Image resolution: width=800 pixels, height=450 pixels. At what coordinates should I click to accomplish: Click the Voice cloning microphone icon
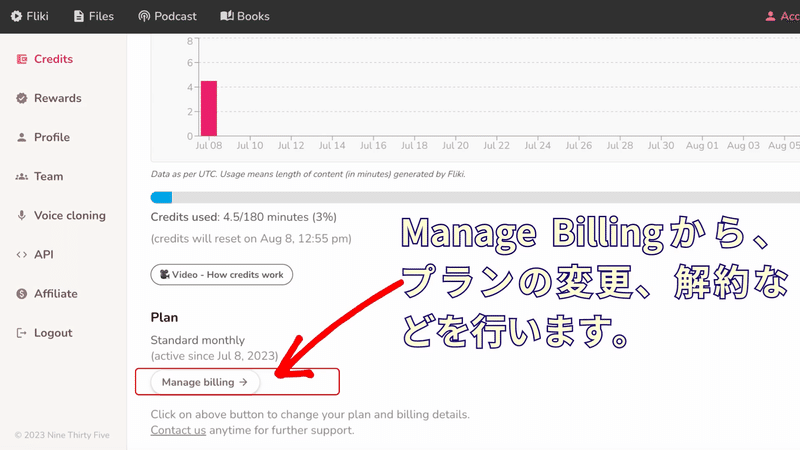(x=21, y=215)
